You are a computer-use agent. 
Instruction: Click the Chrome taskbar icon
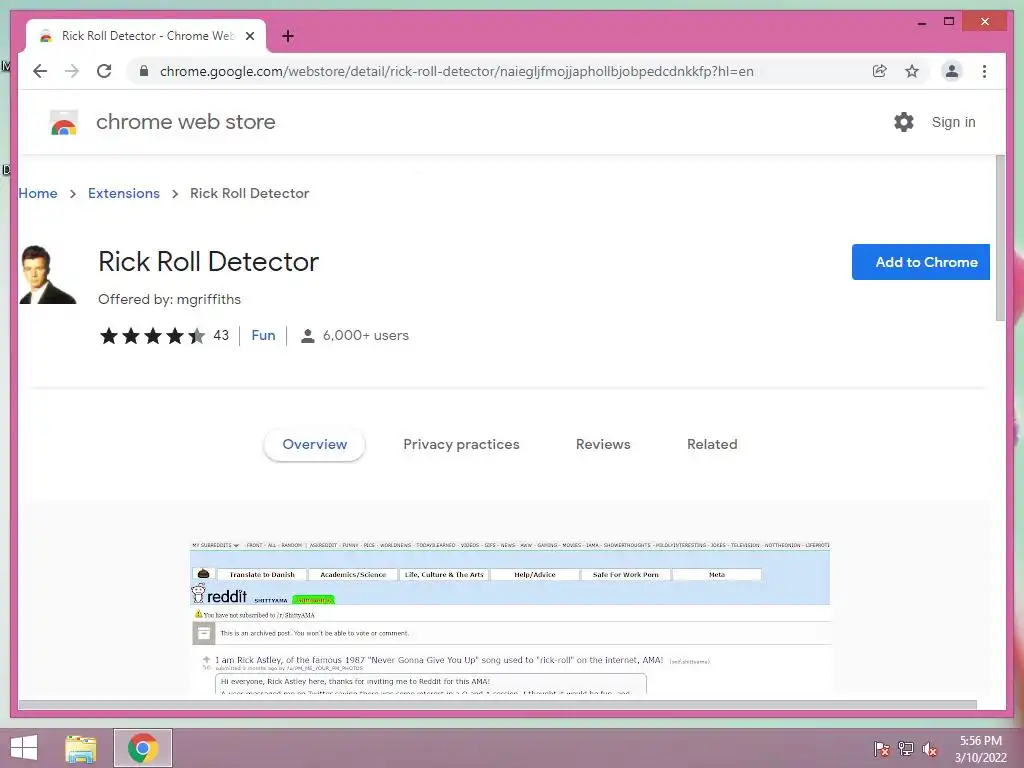[143, 748]
